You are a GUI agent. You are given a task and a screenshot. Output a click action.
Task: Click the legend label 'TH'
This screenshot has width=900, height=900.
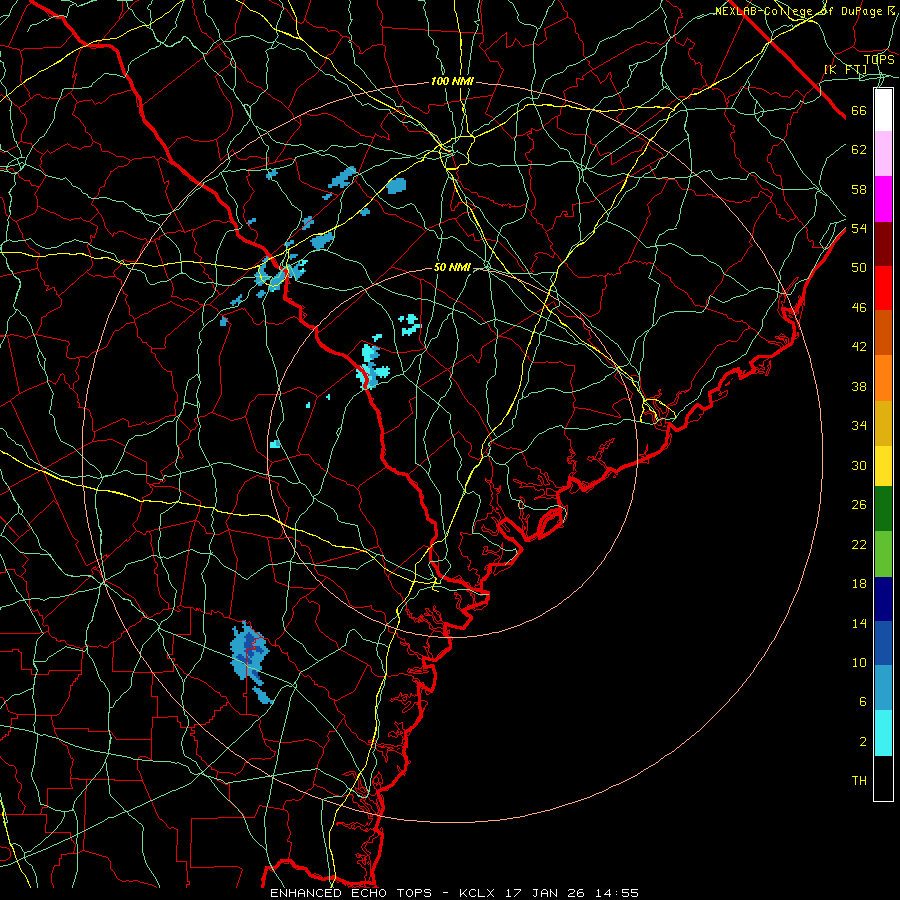point(859,781)
